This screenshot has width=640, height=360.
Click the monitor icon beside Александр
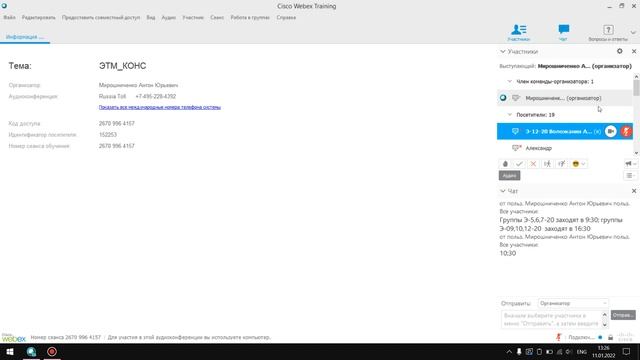coord(516,148)
